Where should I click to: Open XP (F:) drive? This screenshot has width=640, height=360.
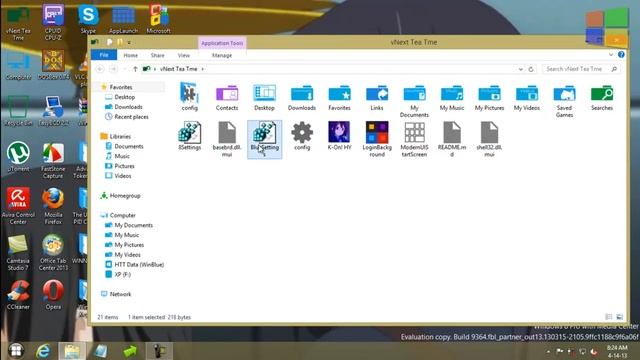click(x=122, y=274)
